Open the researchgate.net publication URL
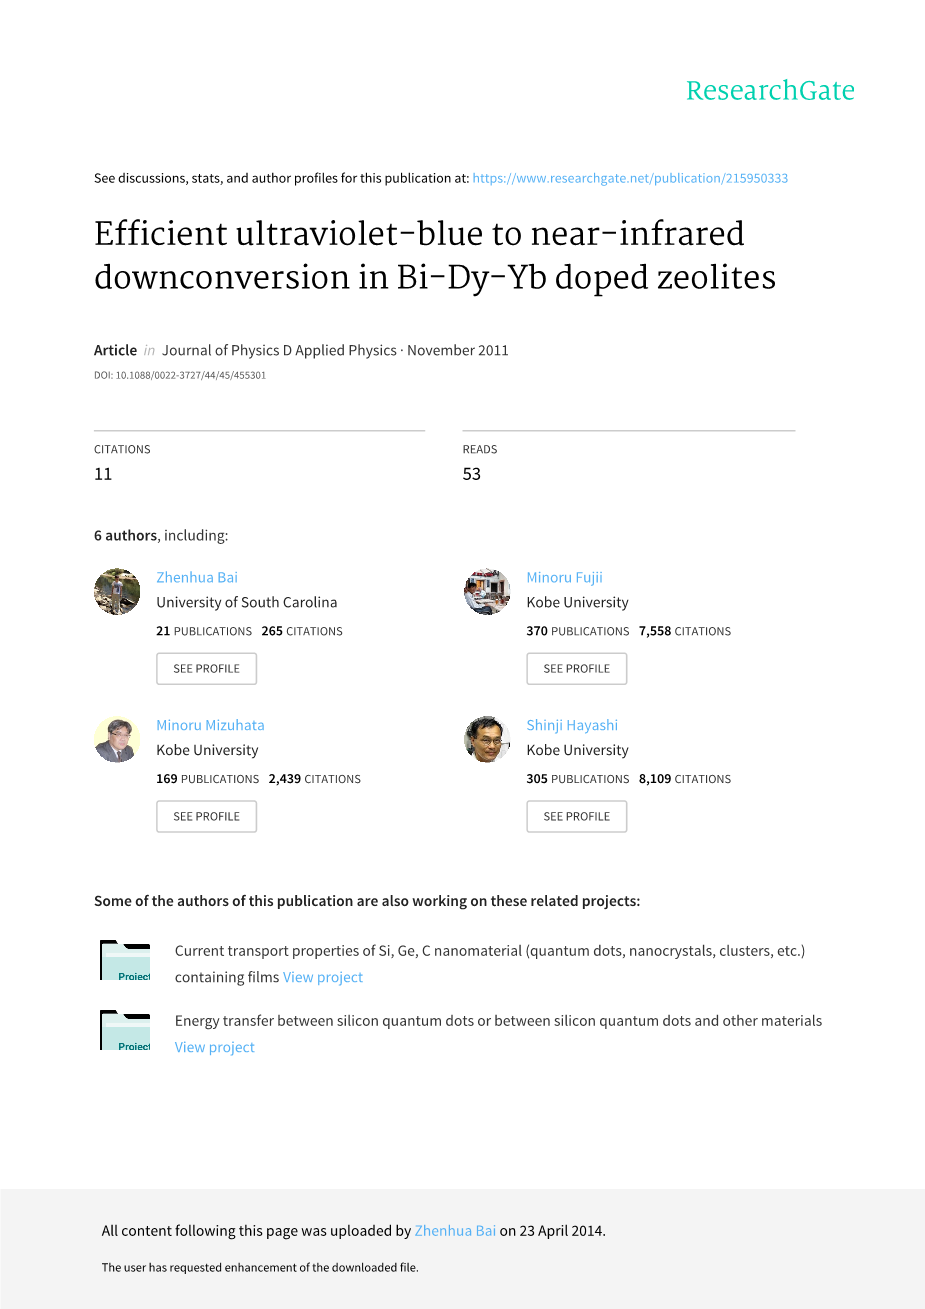Image resolution: width=925 pixels, height=1309 pixels. [x=630, y=178]
